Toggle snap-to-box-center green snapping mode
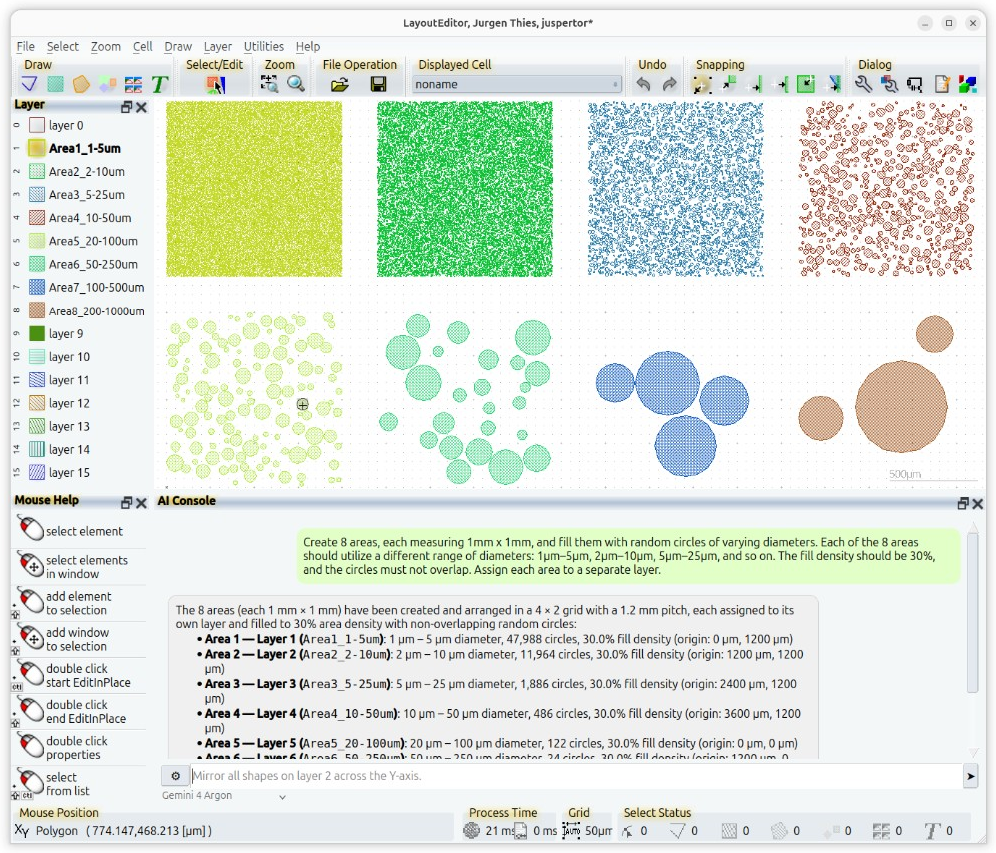996x853 pixels. pyautogui.click(x=806, y=84)
